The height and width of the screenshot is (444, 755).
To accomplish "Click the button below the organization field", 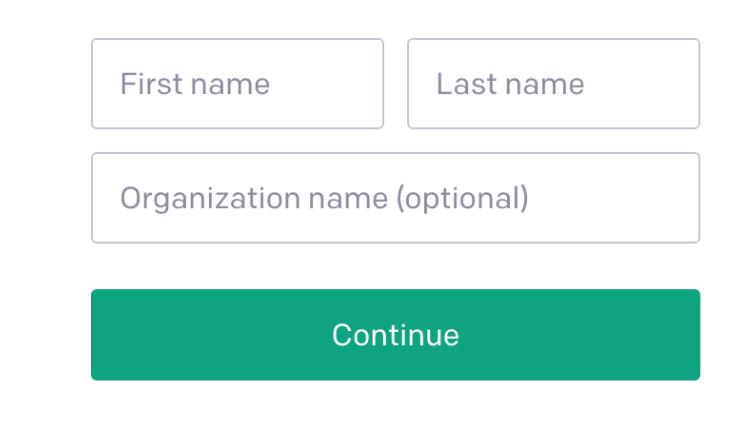I will 395,335.
